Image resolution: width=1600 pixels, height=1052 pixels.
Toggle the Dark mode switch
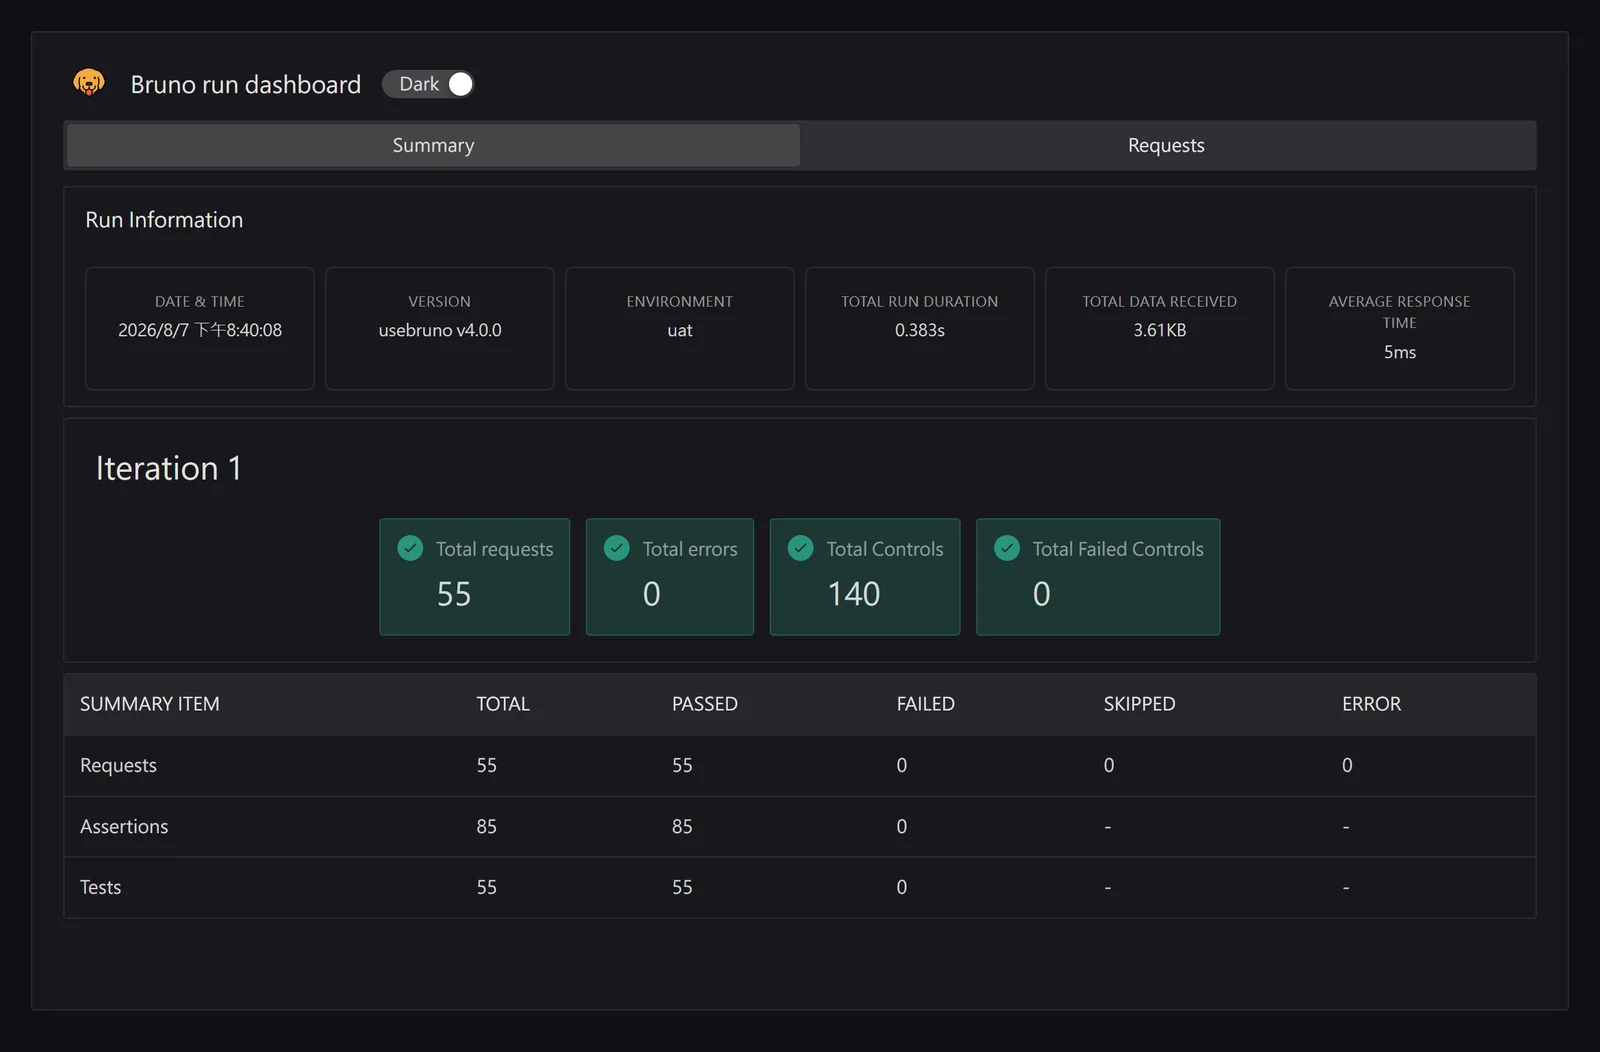[x=428, y=84]
